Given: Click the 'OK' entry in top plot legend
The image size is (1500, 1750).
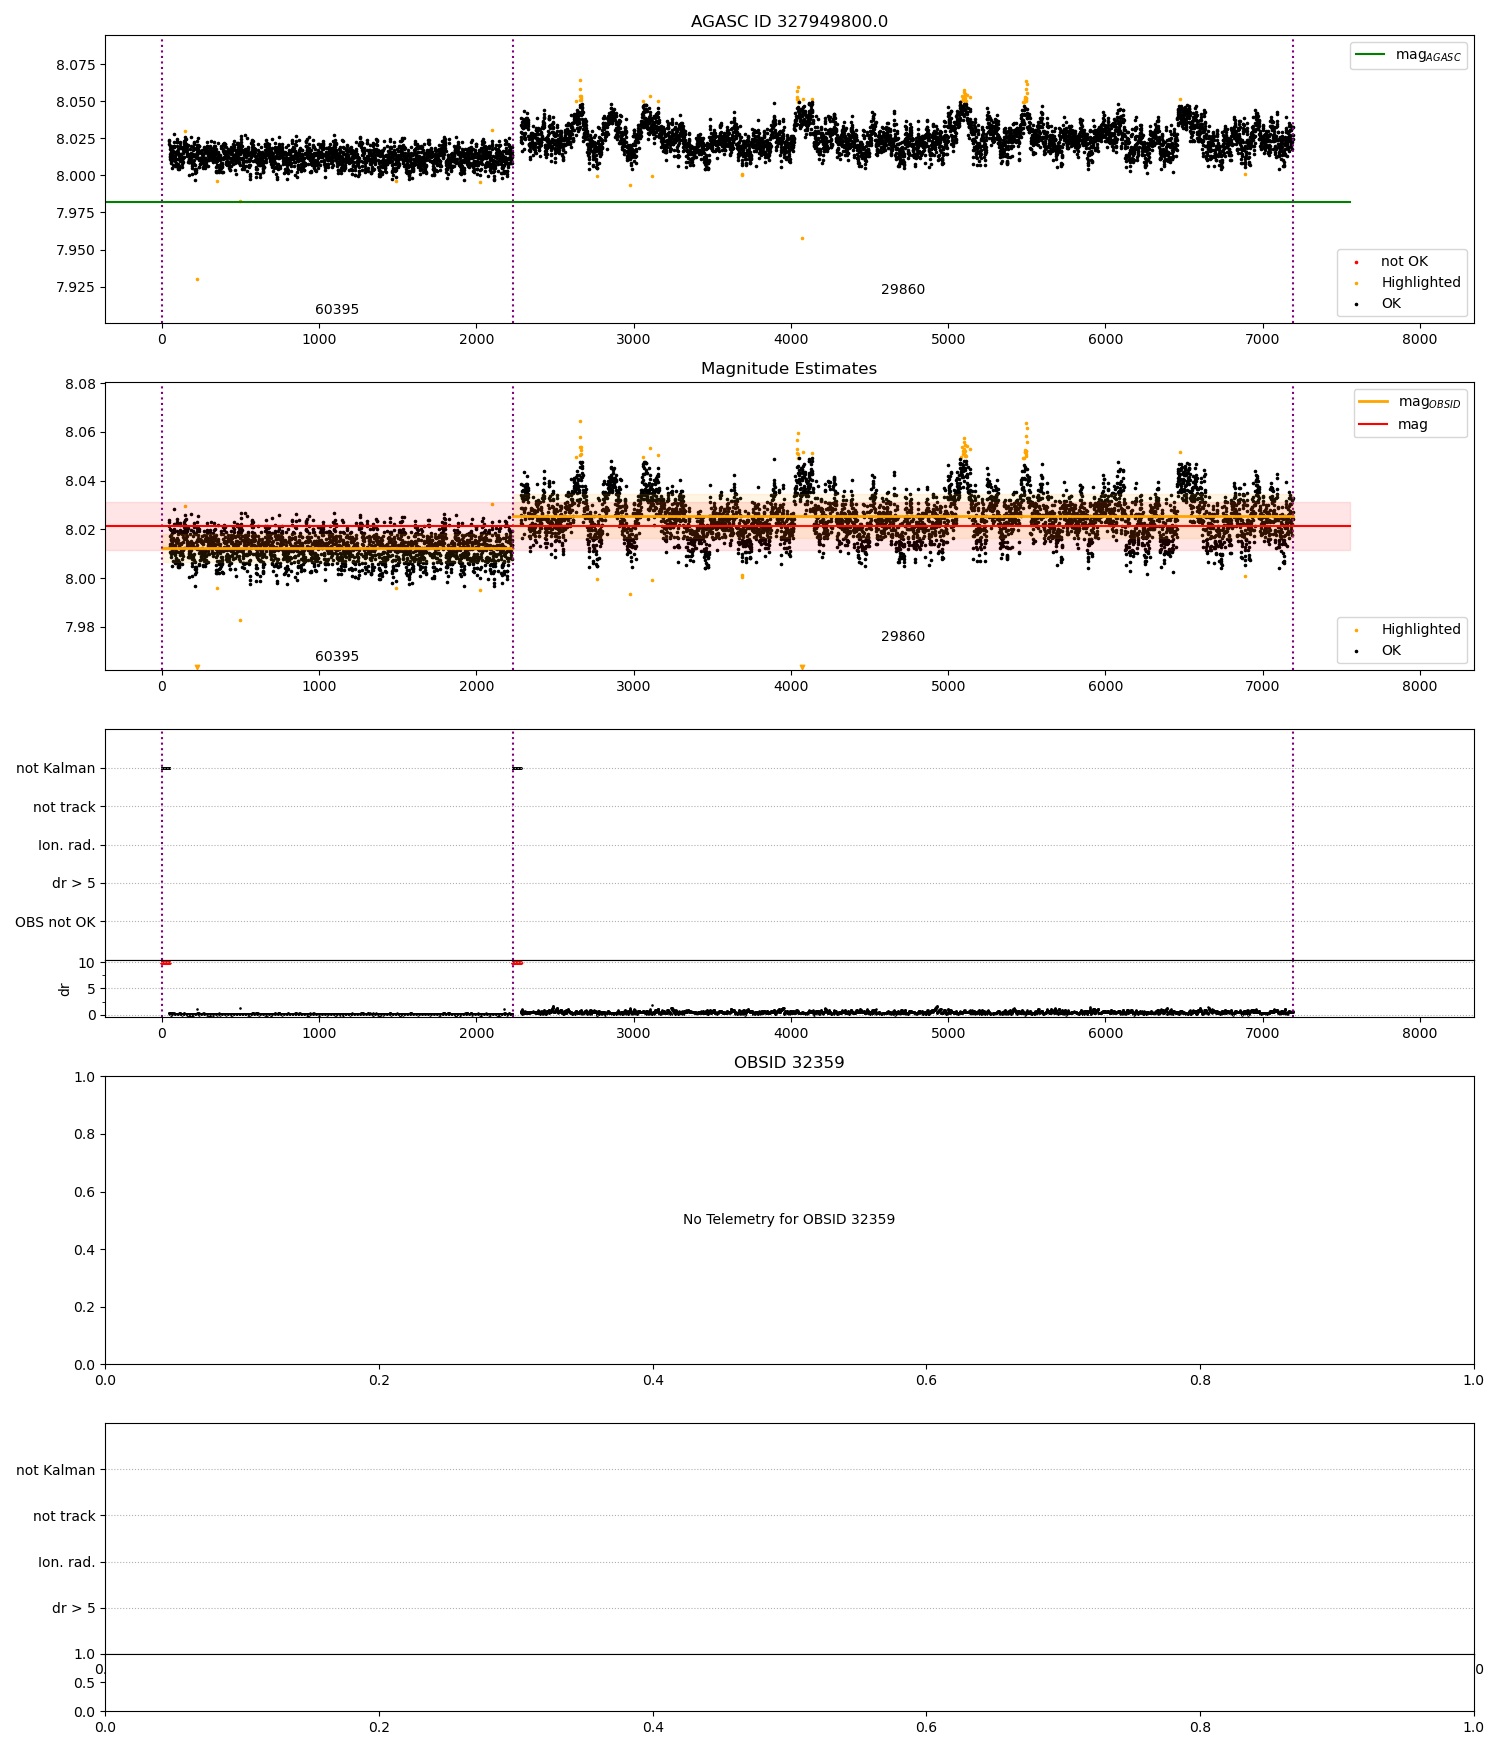Looking at the screenshot, I should tap(1391, 304).
